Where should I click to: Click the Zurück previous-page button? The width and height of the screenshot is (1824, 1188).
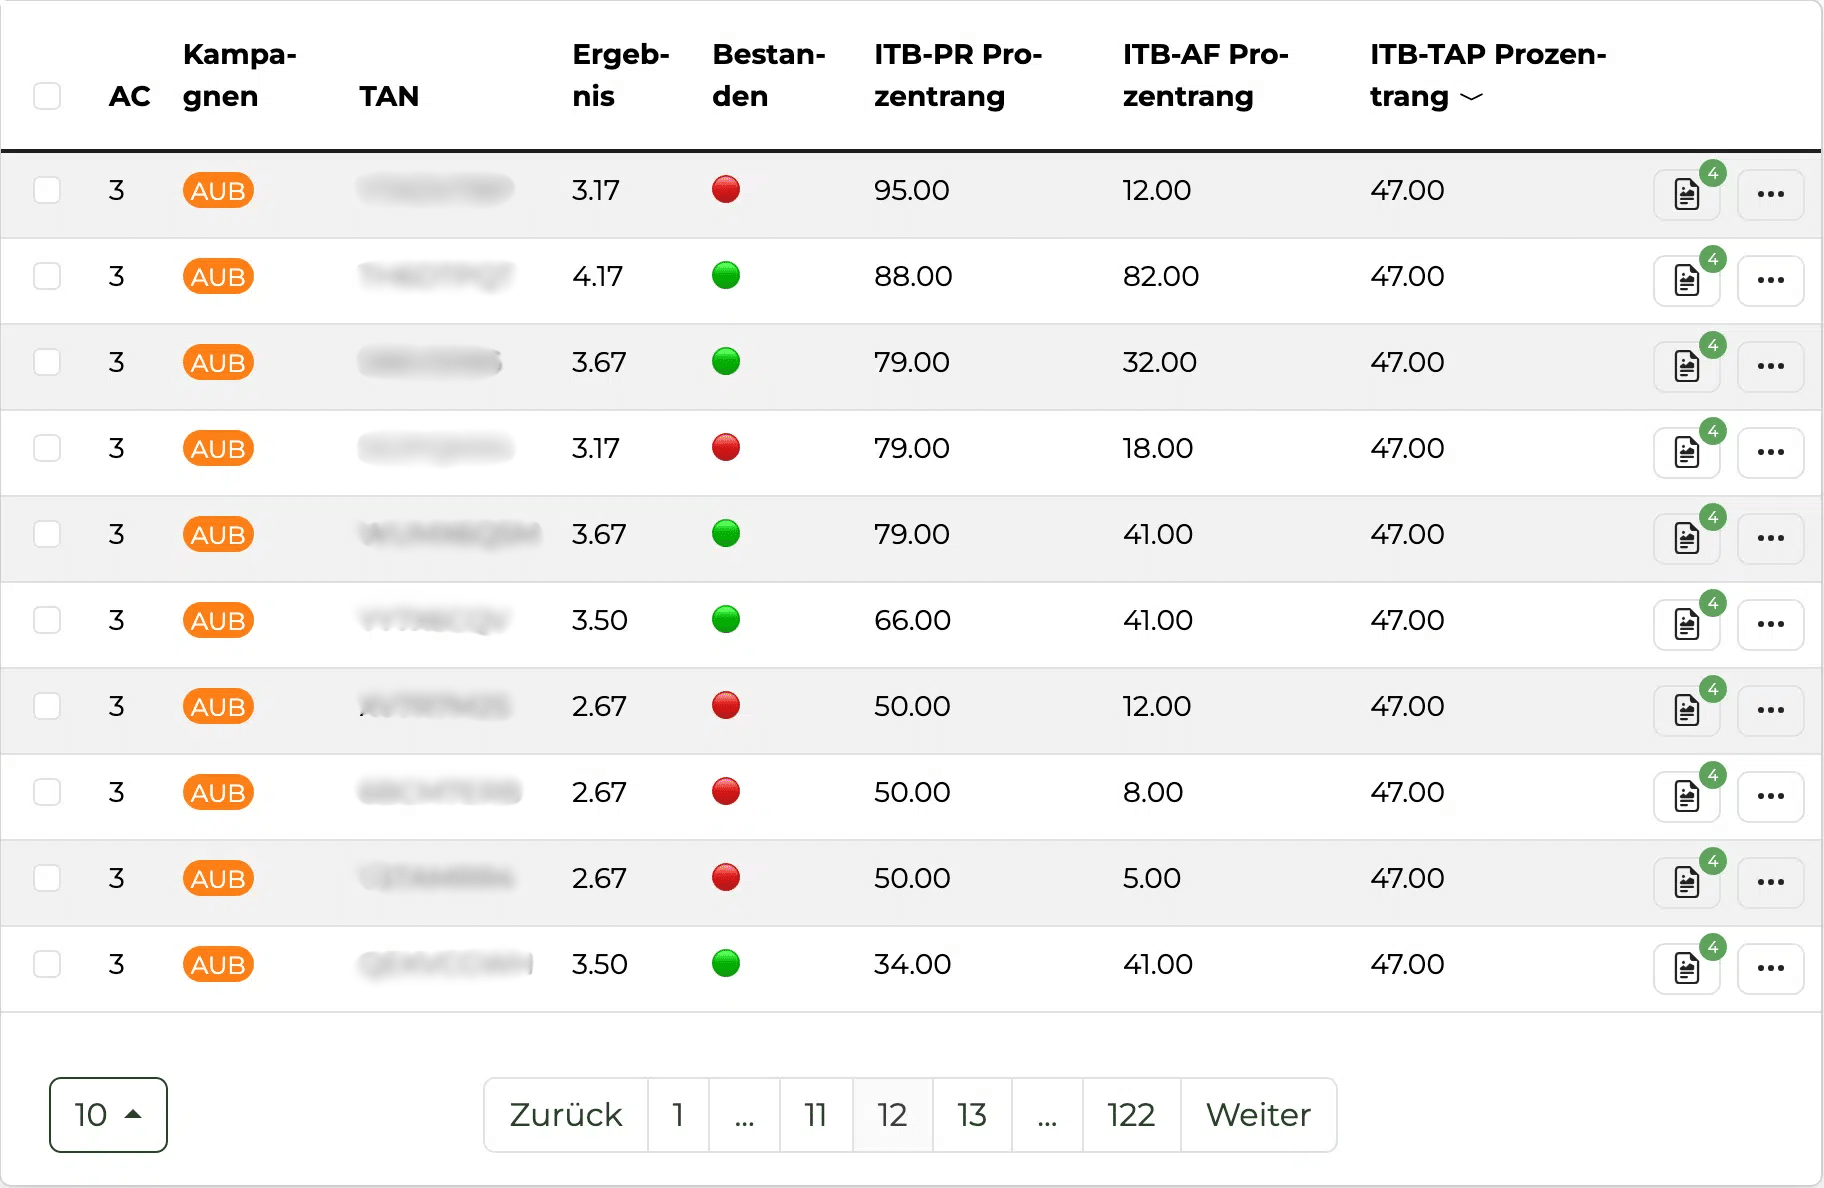566,1115
